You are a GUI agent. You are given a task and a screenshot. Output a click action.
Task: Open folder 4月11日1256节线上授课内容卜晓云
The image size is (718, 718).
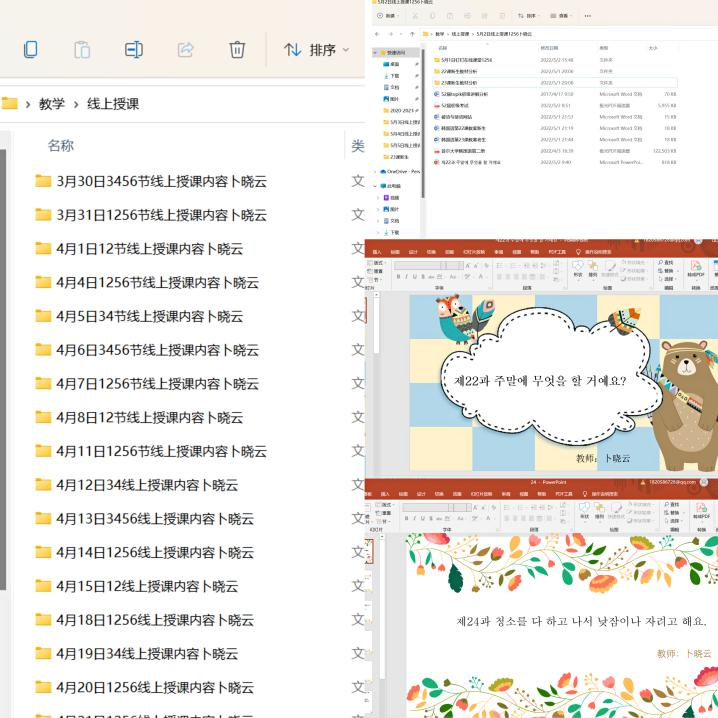point(161,451)
